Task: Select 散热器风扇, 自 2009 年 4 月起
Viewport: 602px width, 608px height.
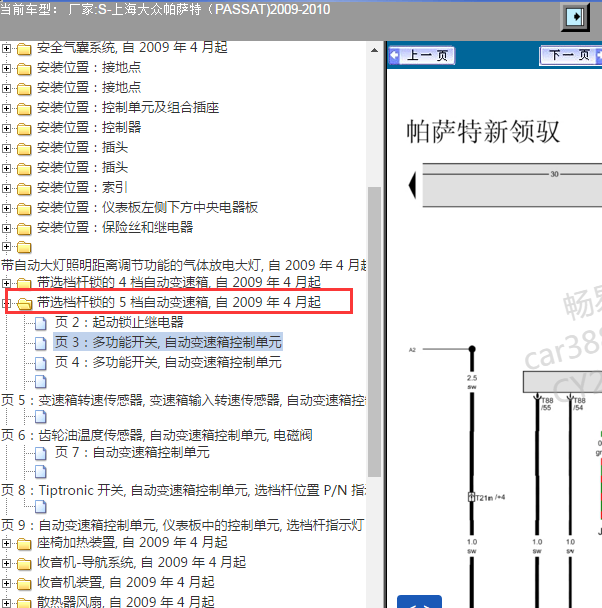Action: click(x=125, y=602)
